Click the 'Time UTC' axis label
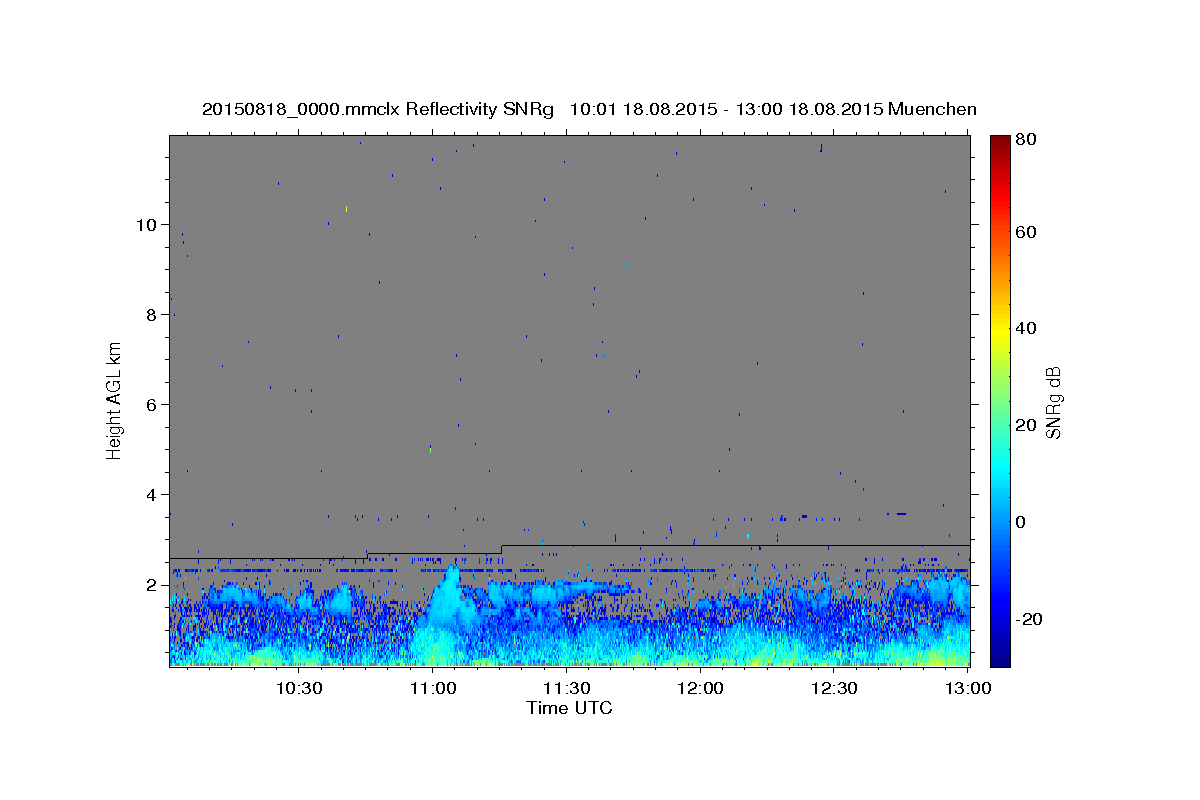This screenshot has width=1200, height=800. coord(569,708)
